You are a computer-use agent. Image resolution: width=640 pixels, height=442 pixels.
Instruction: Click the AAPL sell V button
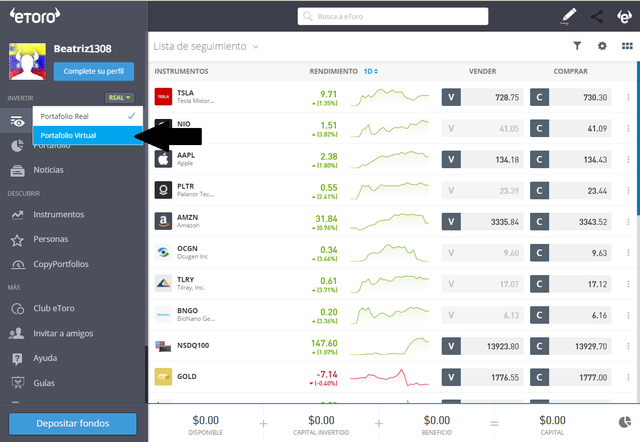[x=451, y=160]
